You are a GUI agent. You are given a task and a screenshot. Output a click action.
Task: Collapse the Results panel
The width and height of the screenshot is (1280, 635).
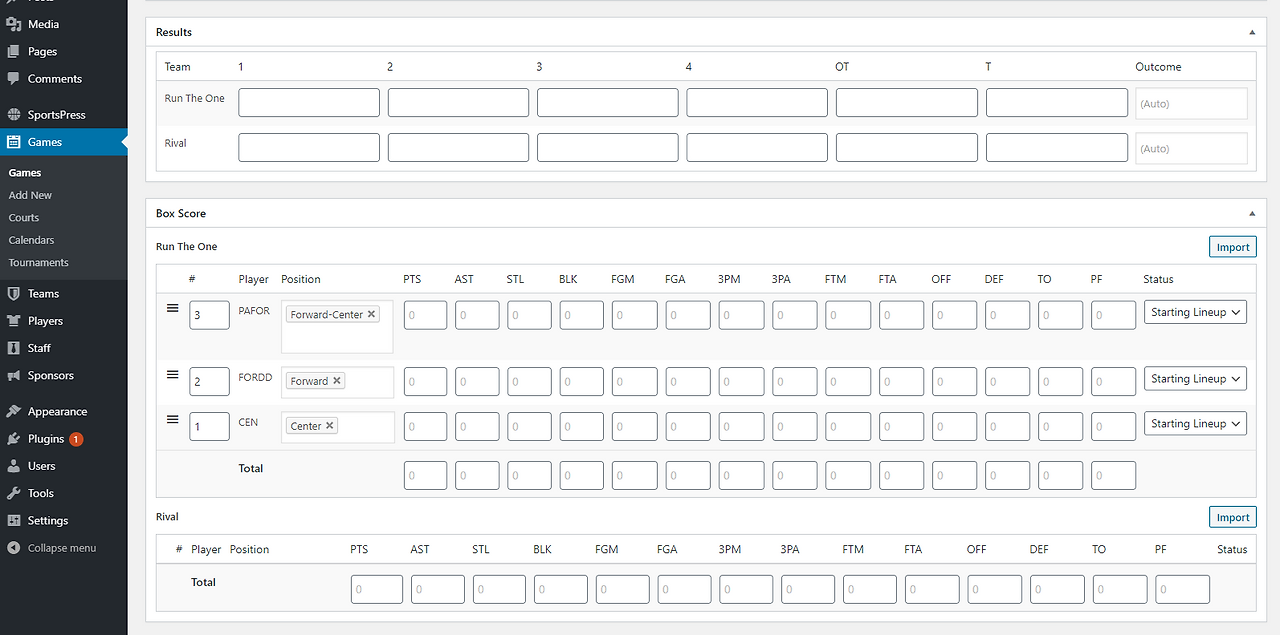click(x=1252, y=32)
